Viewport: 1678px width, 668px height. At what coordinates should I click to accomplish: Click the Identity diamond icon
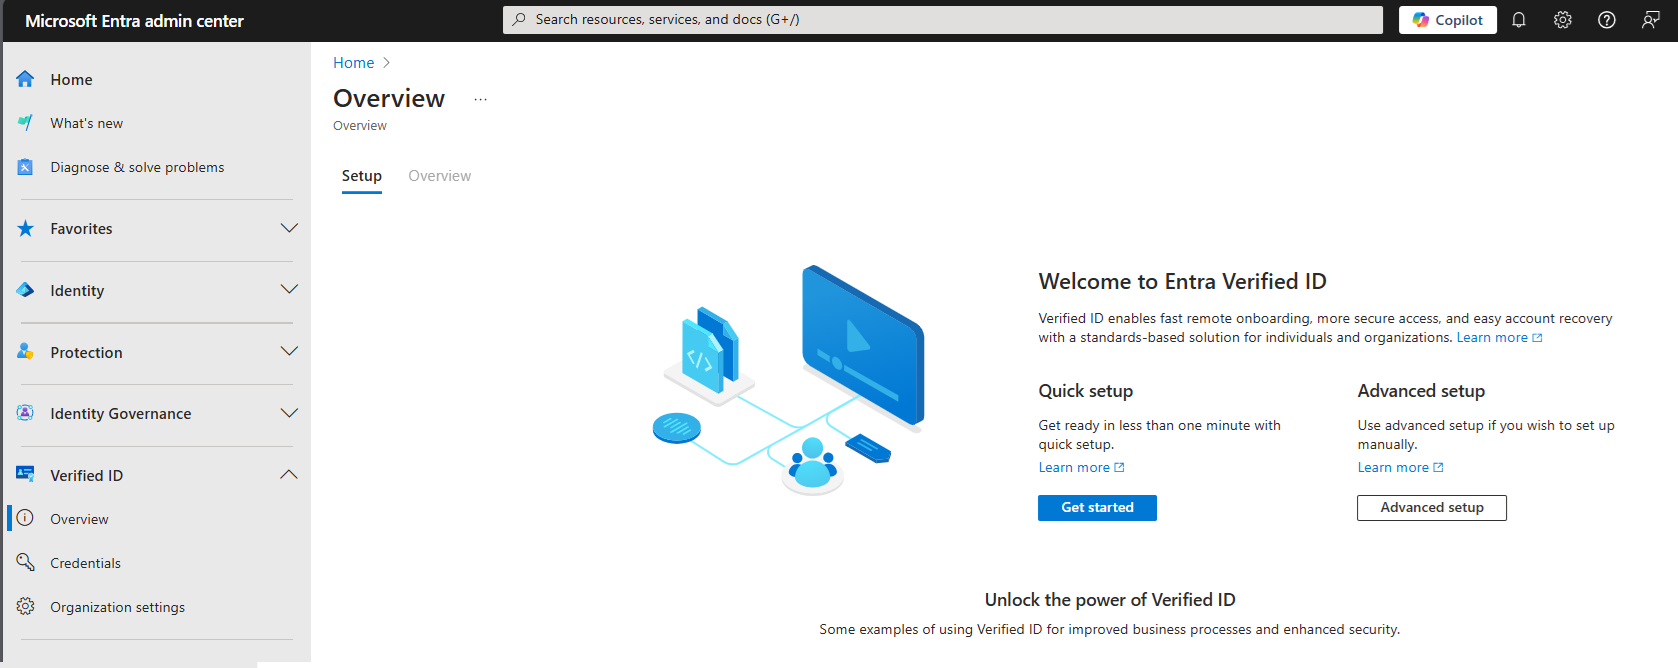click(25, 290)
